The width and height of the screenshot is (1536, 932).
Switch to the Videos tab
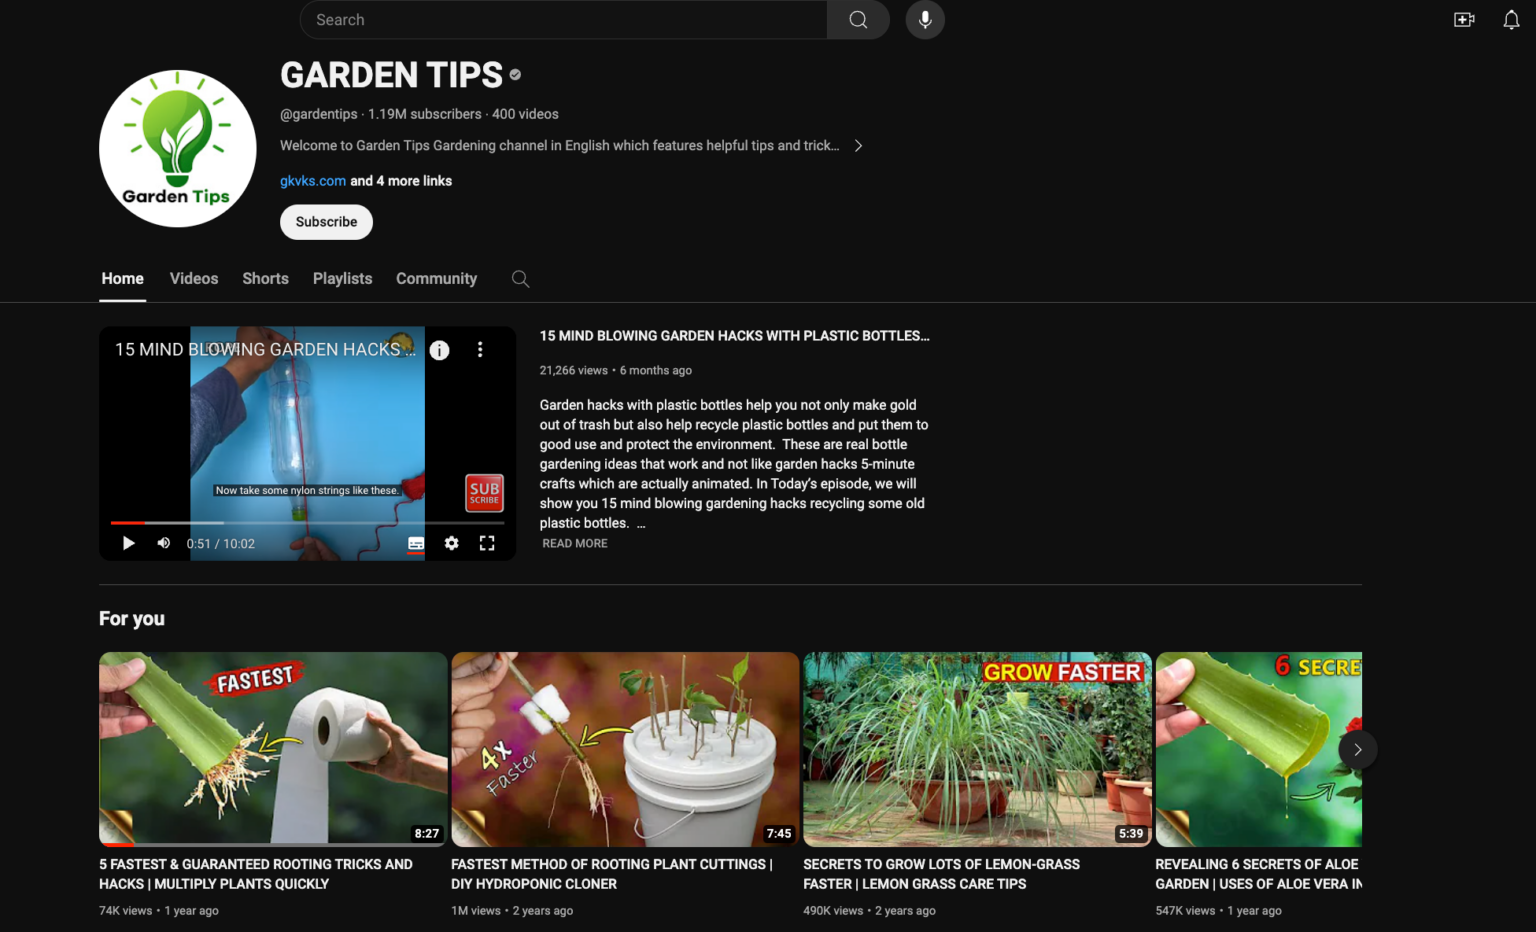(x=194, y=279)
